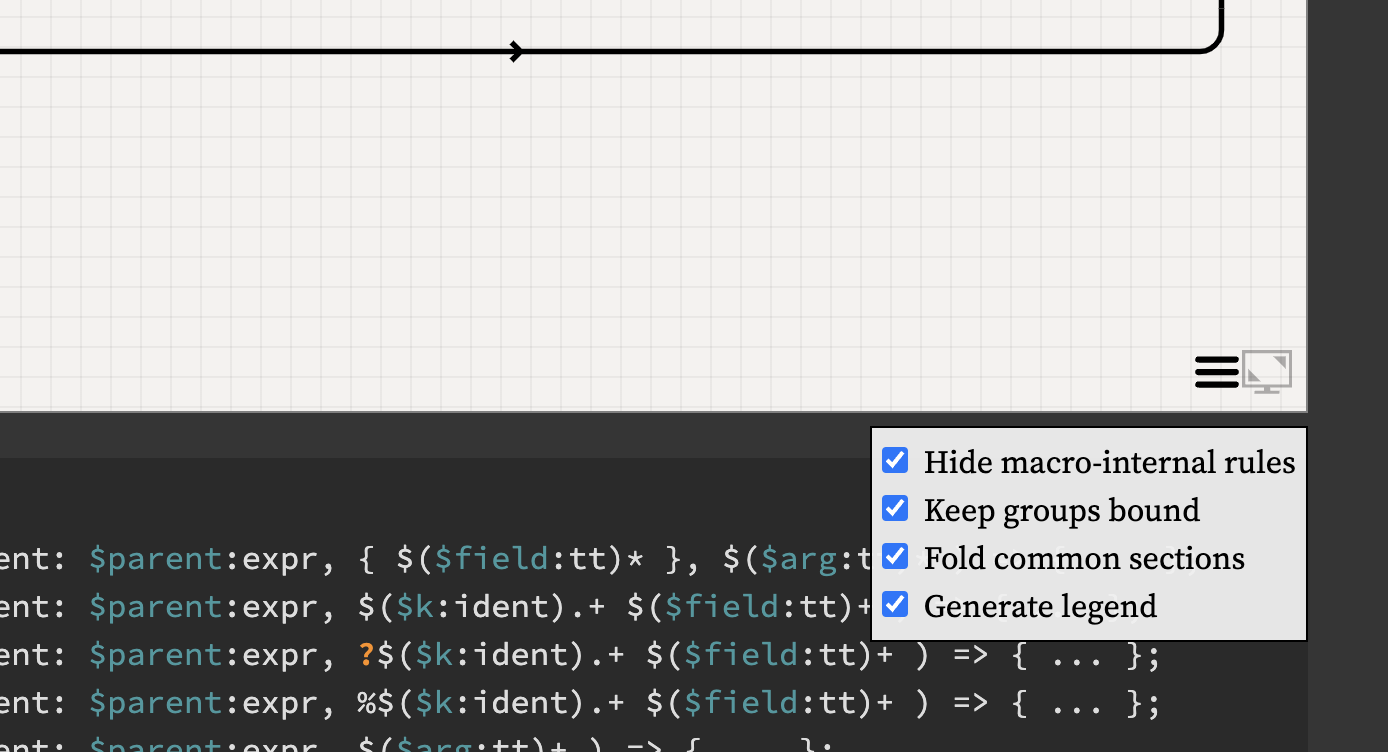1388x752 pixels.
Task: Toggle "Fold common sections" off
Action: 894,556
